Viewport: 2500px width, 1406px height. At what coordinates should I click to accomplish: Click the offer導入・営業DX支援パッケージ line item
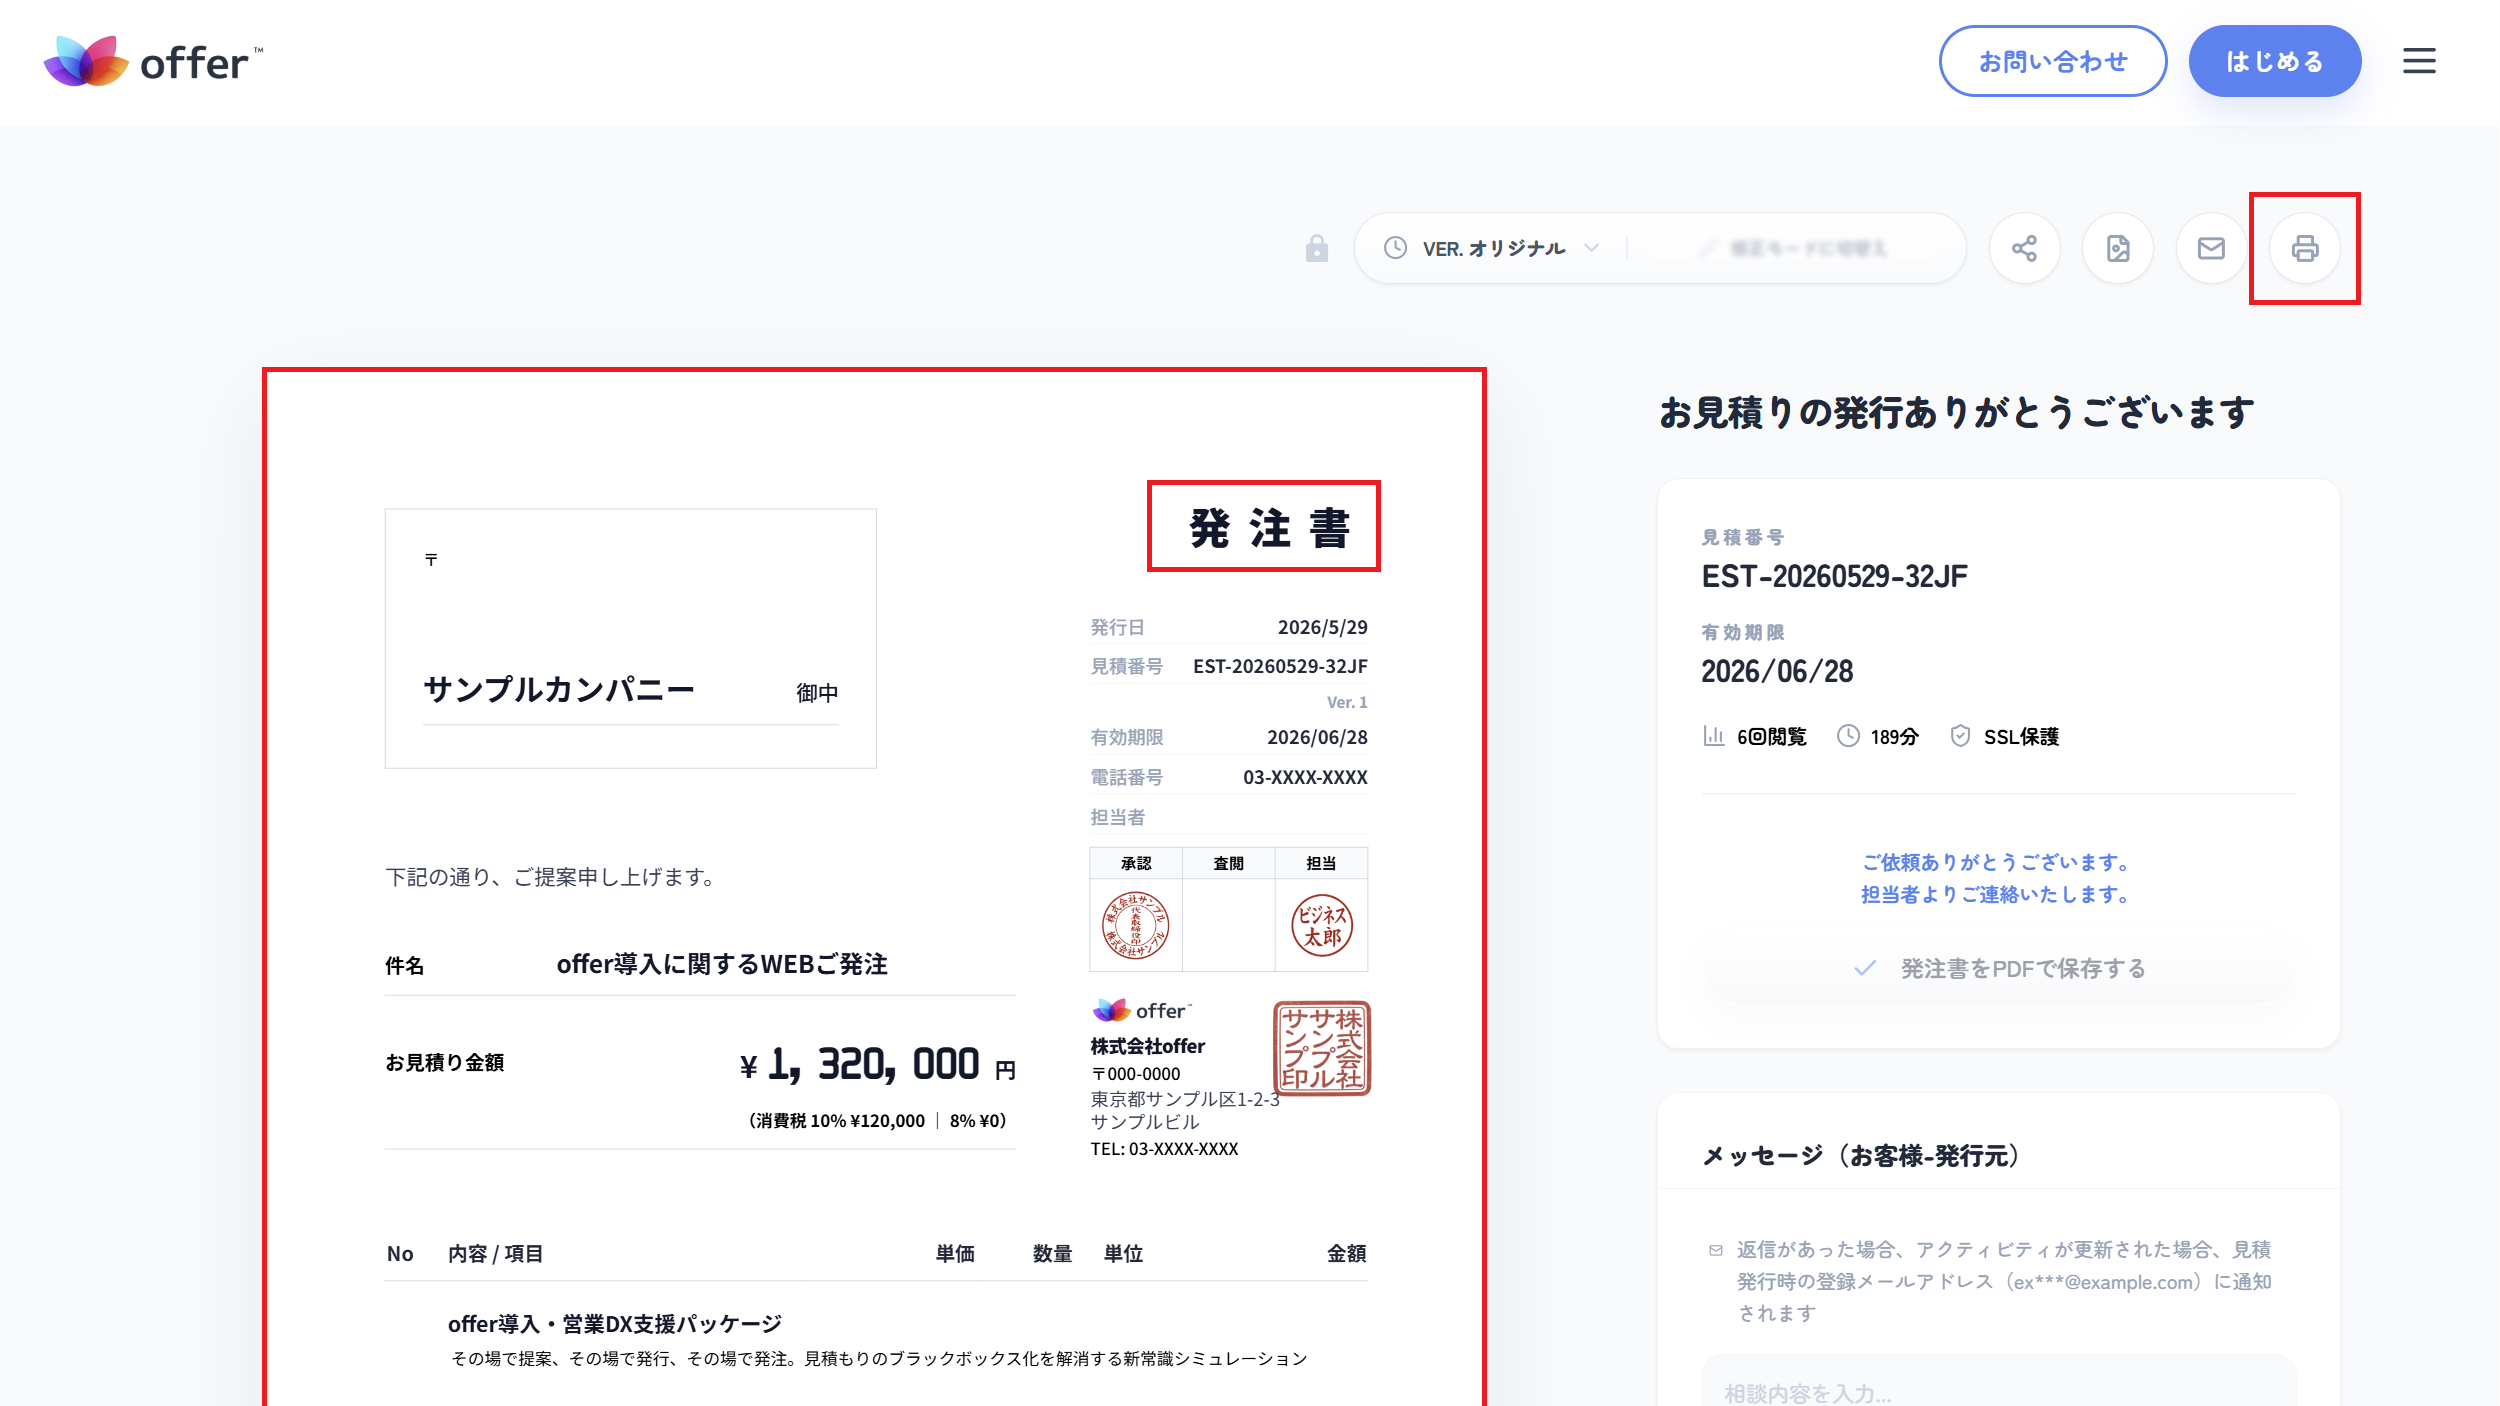(x=615, y=1324)
